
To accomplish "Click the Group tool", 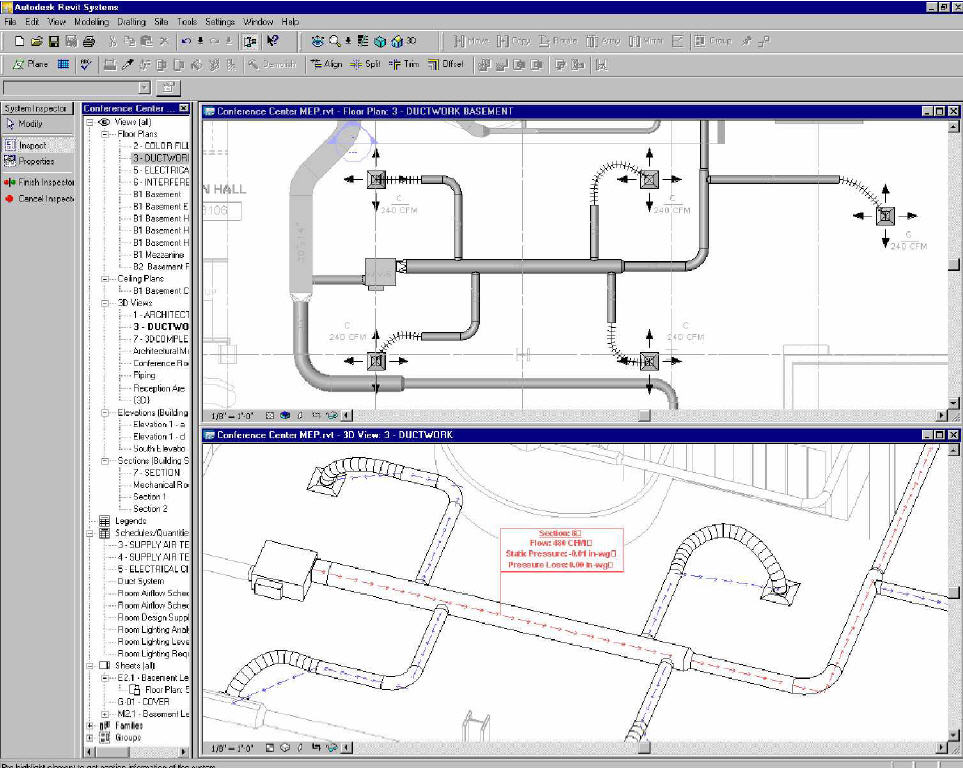I will coord(713,41).
